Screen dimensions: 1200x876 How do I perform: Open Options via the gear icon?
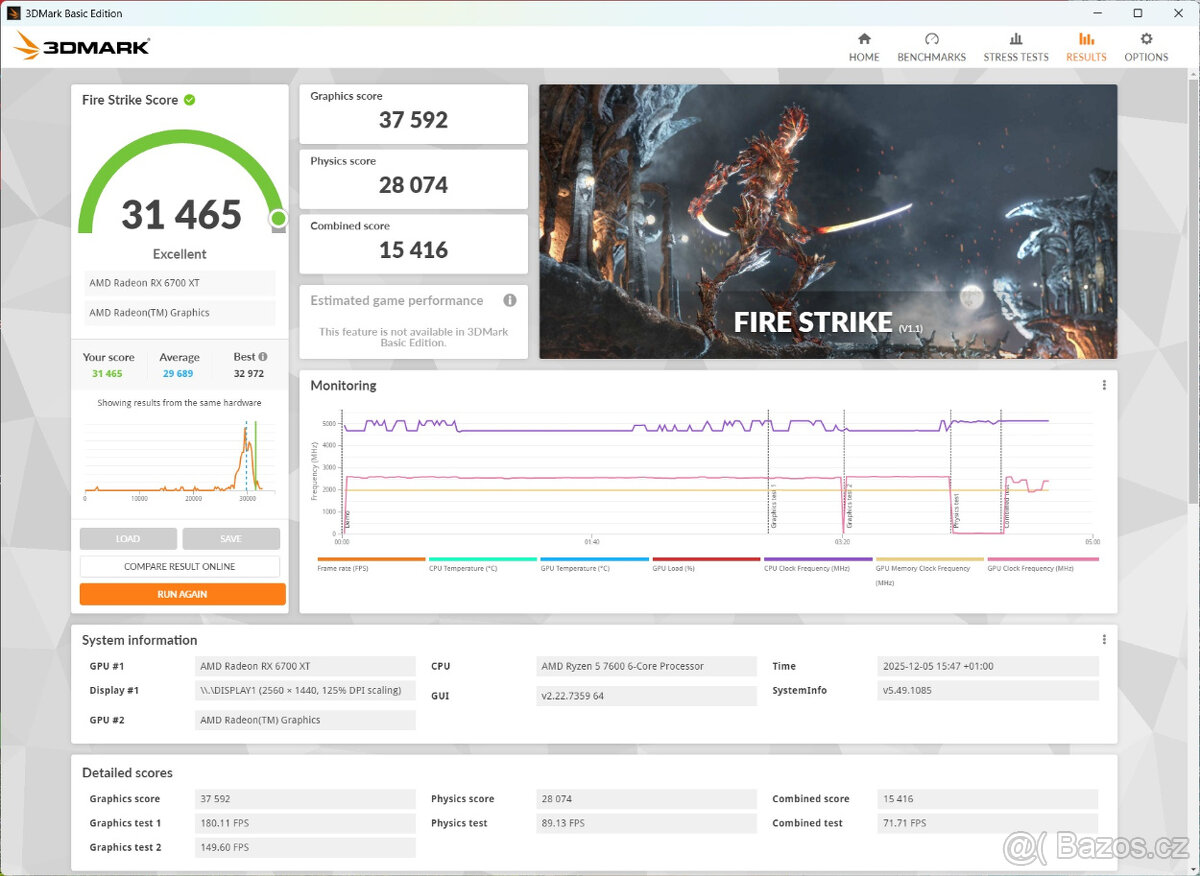[x=1146, y=45]
